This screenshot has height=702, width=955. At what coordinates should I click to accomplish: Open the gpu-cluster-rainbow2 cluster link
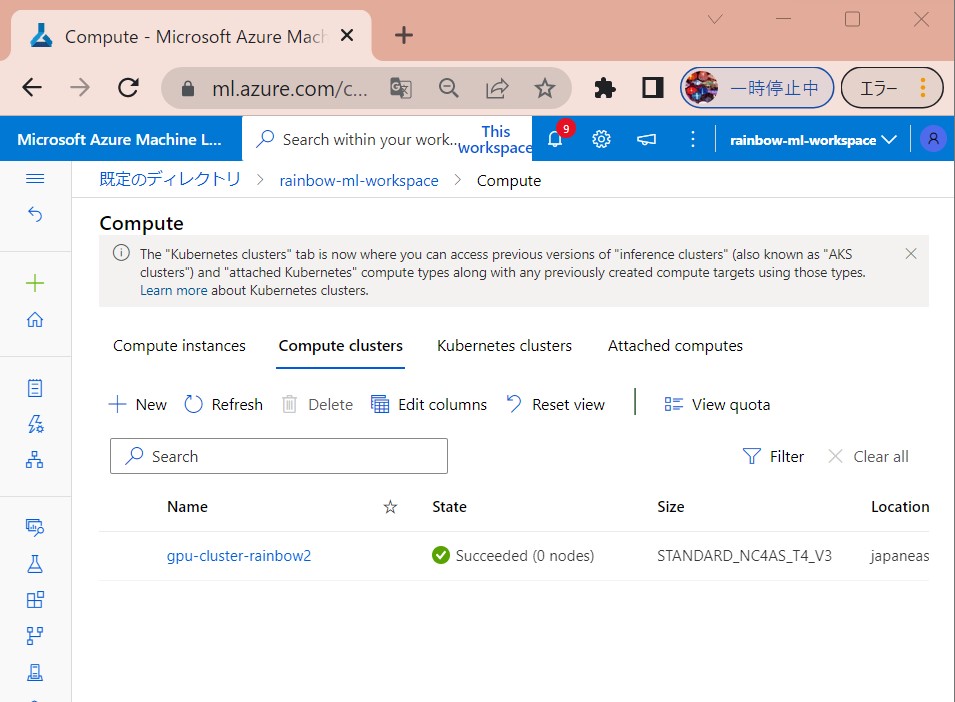239,556
